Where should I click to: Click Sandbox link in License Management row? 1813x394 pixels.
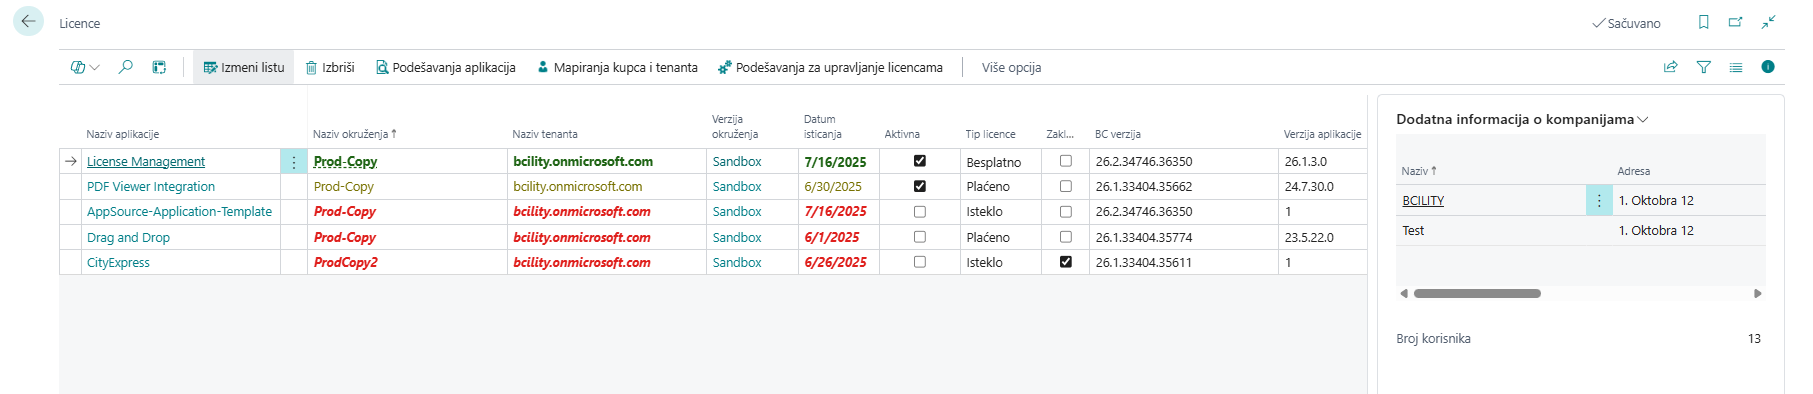737,161
